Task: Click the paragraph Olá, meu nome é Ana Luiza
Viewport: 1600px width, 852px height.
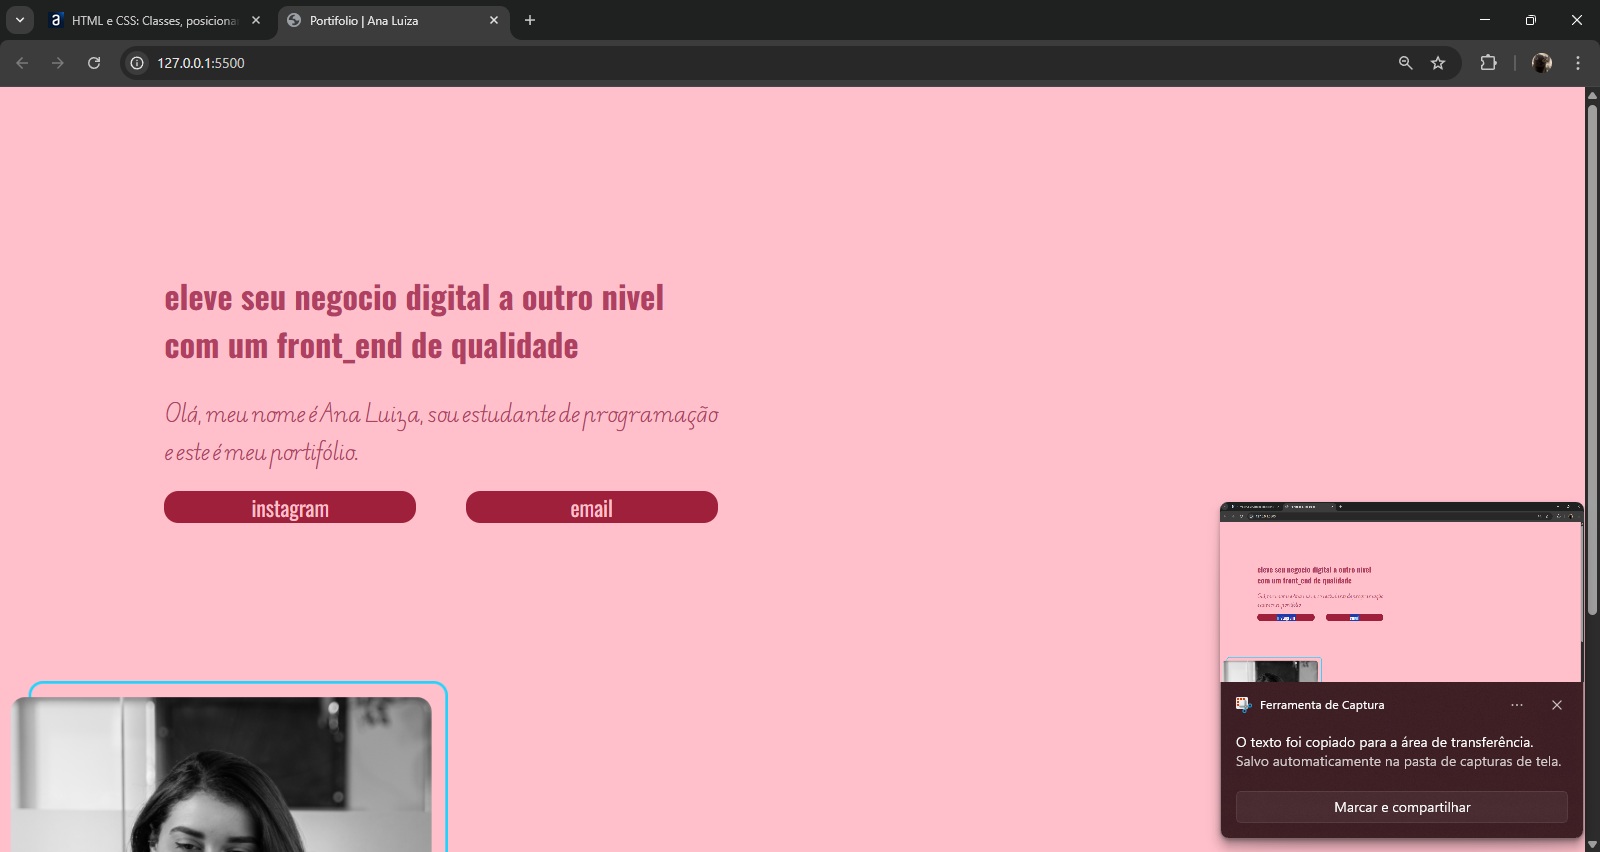Action: tap(441, 432)
